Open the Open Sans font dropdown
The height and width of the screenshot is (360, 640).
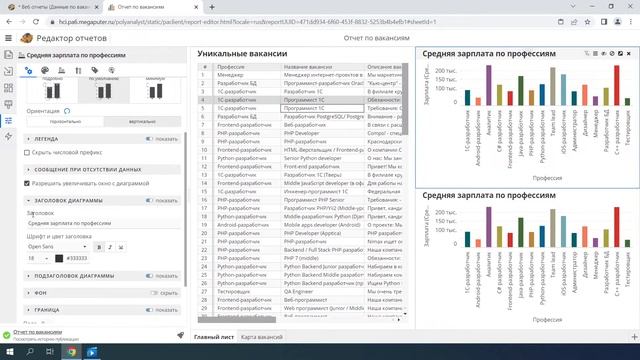coord(57,247)
